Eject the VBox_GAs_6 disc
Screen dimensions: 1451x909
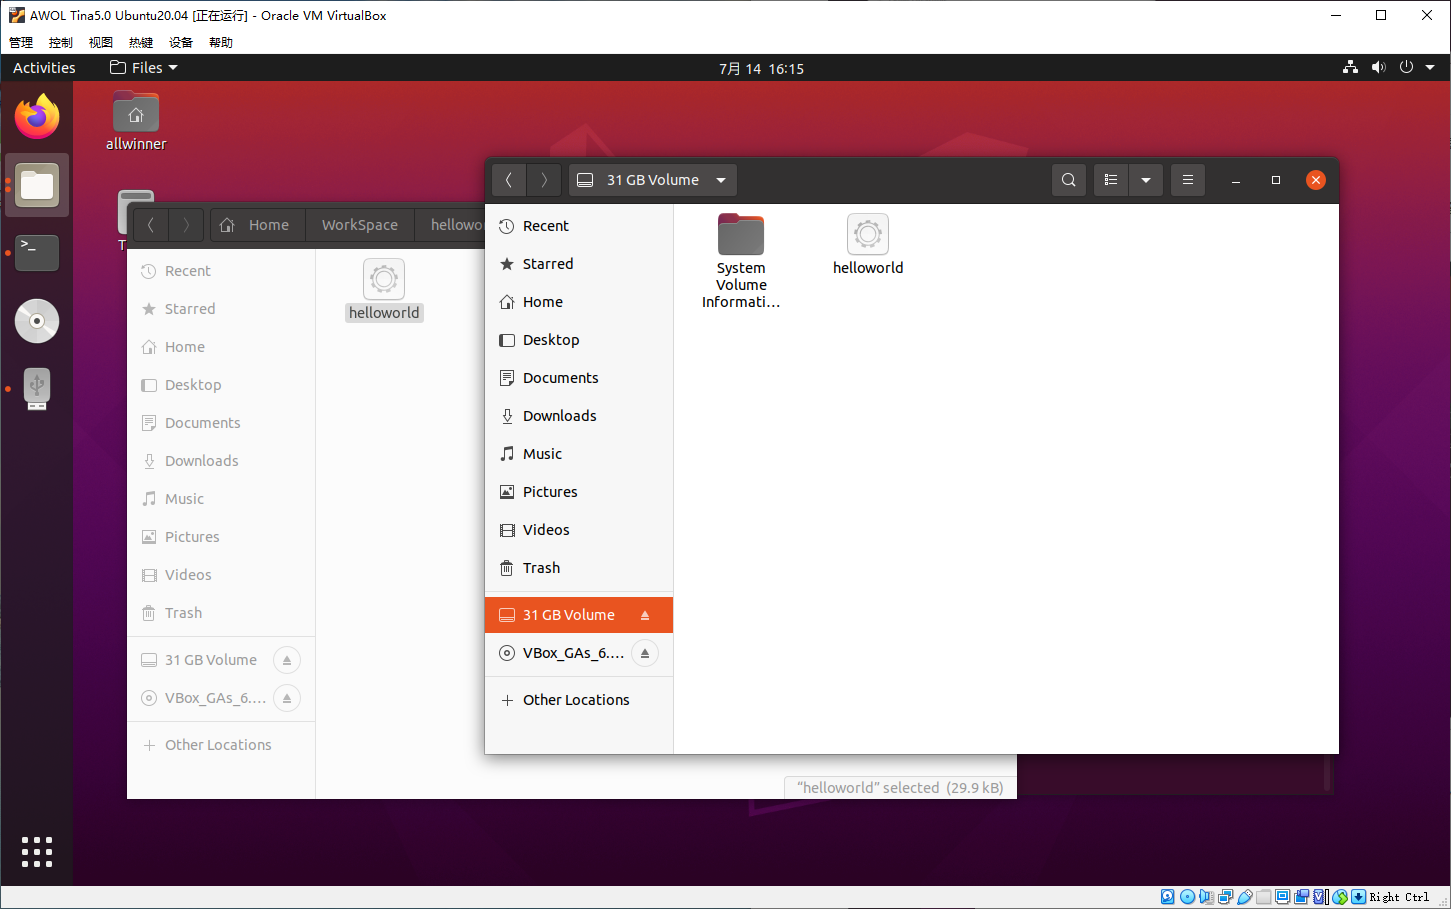[x=645, y=653]
